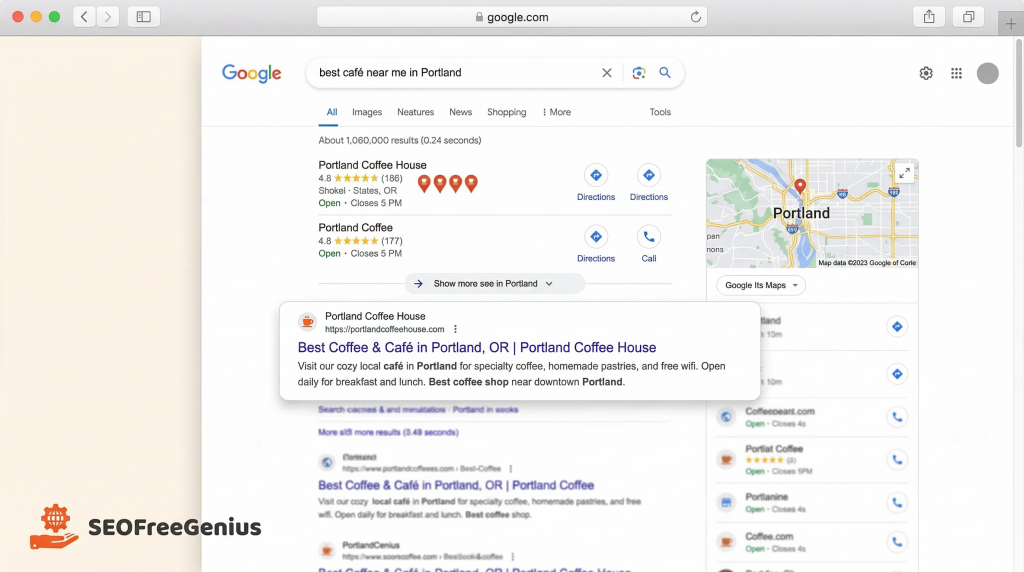Open the Google settings gear

[926, 73]
